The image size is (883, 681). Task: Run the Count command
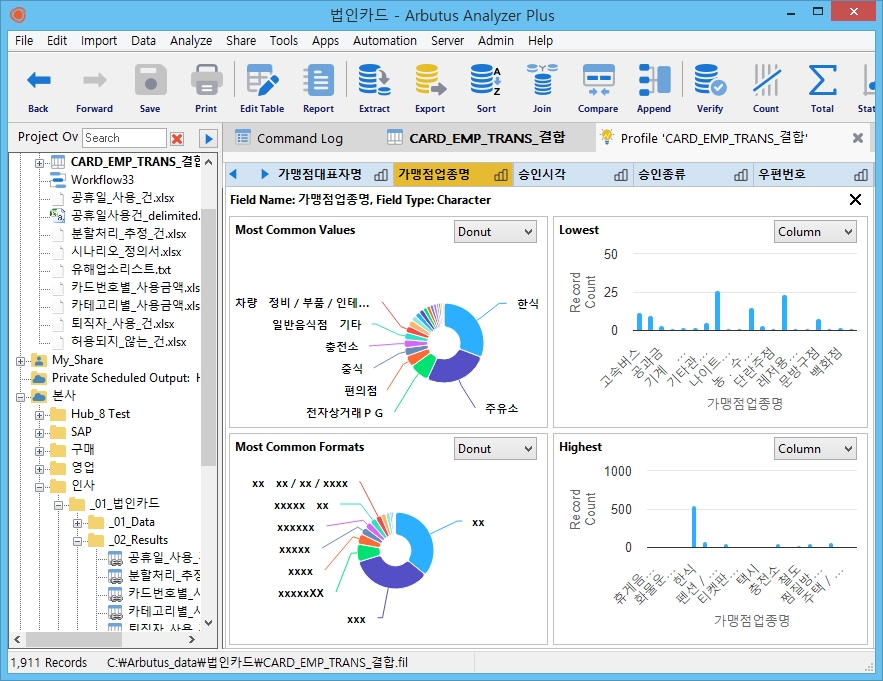[x=766, y=88]
